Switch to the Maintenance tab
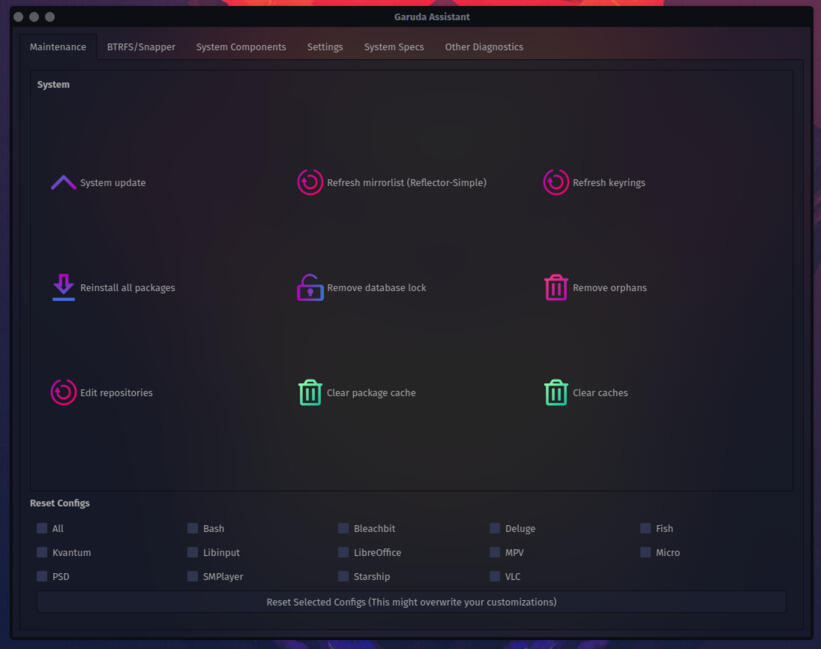821x649 pixels. pos(58,47)
